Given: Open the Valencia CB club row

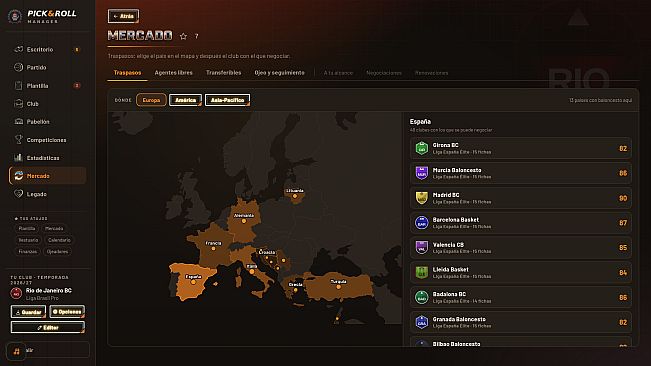Looking at the screenshot, I should pyautogui.click(x=521, y=248).
